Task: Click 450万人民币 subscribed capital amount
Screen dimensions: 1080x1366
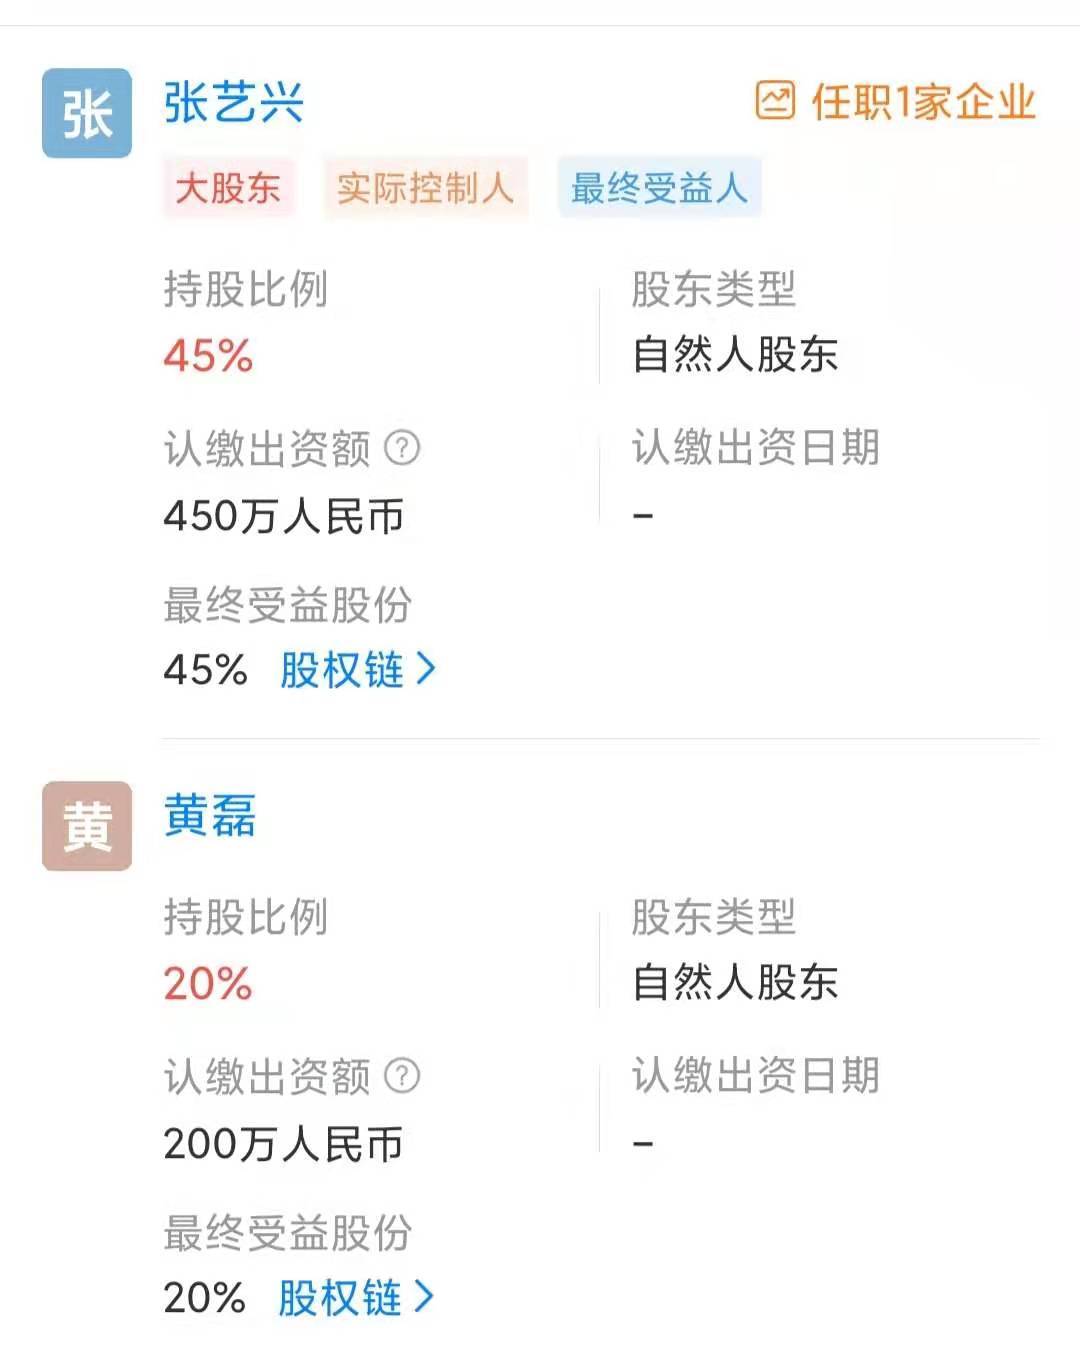Action: pos(283,517)
